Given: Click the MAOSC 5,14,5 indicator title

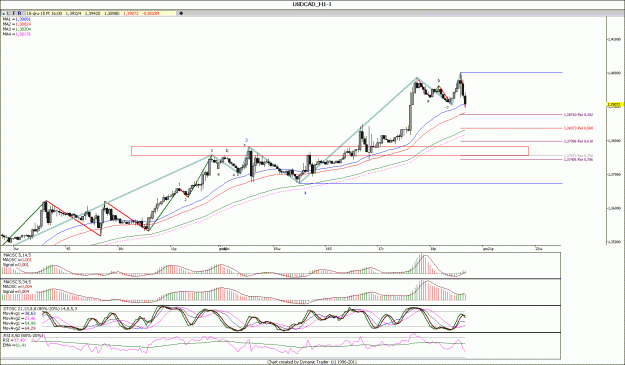Looking at the screenshot, I should (17, 255).
